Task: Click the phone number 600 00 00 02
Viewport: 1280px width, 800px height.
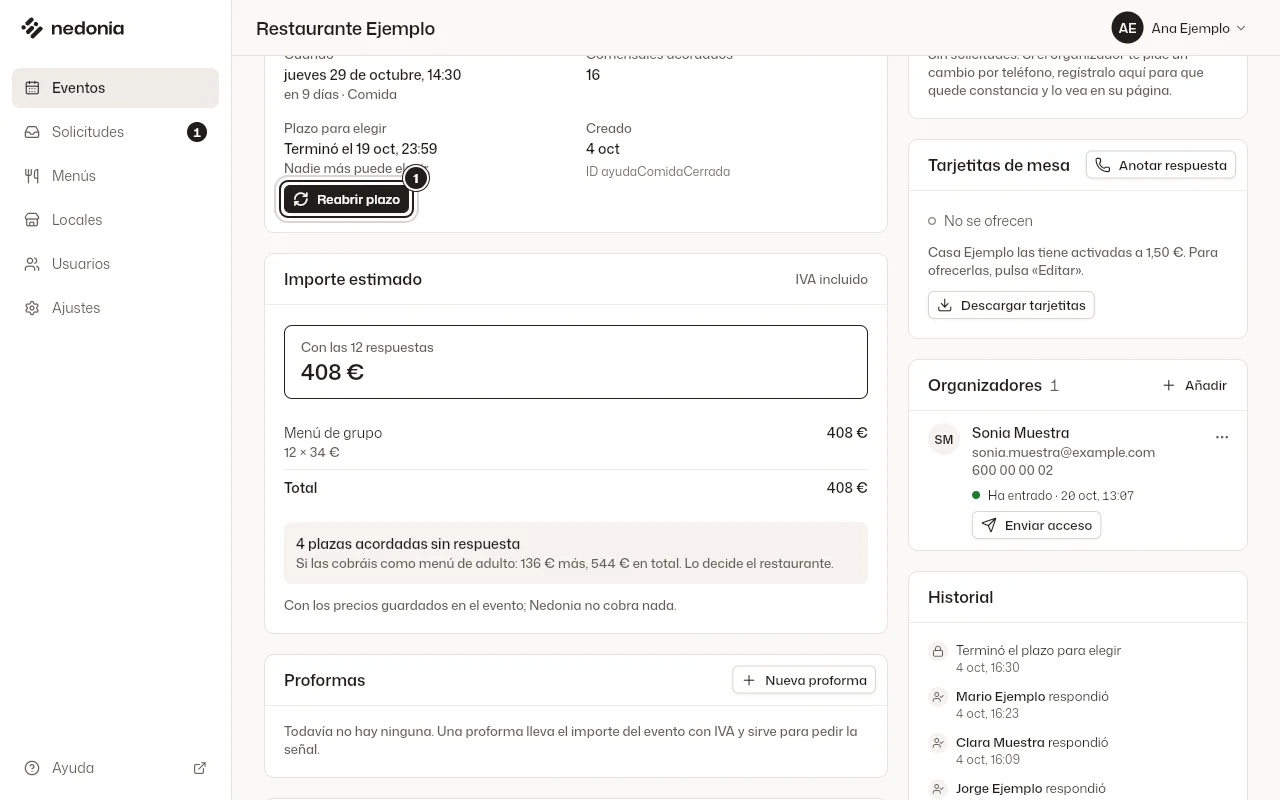Action: pyautogui.click(x=1012, y=470)
